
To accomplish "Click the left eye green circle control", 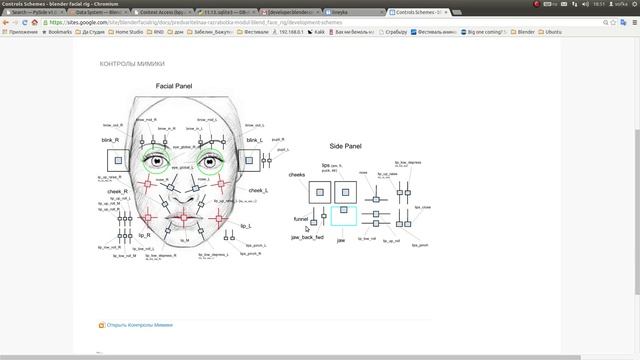I will 210,161.
